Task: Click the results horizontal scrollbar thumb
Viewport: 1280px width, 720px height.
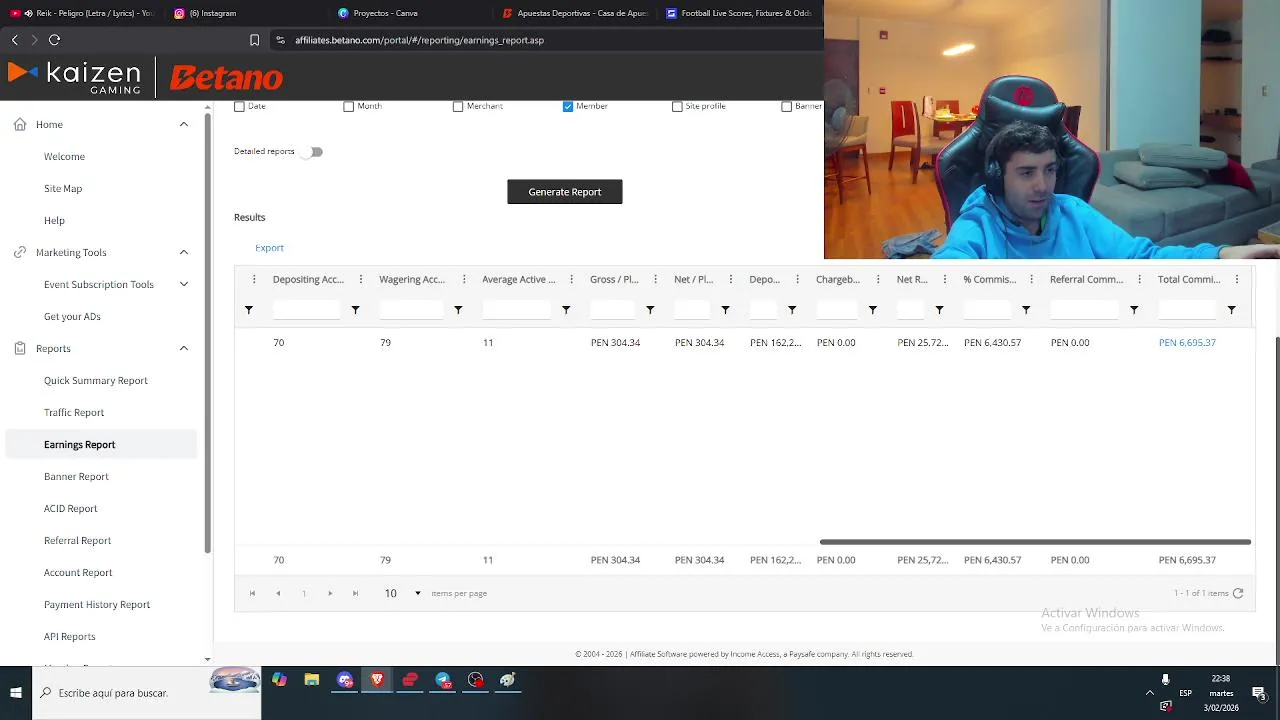Action: tap(1035, 542)
